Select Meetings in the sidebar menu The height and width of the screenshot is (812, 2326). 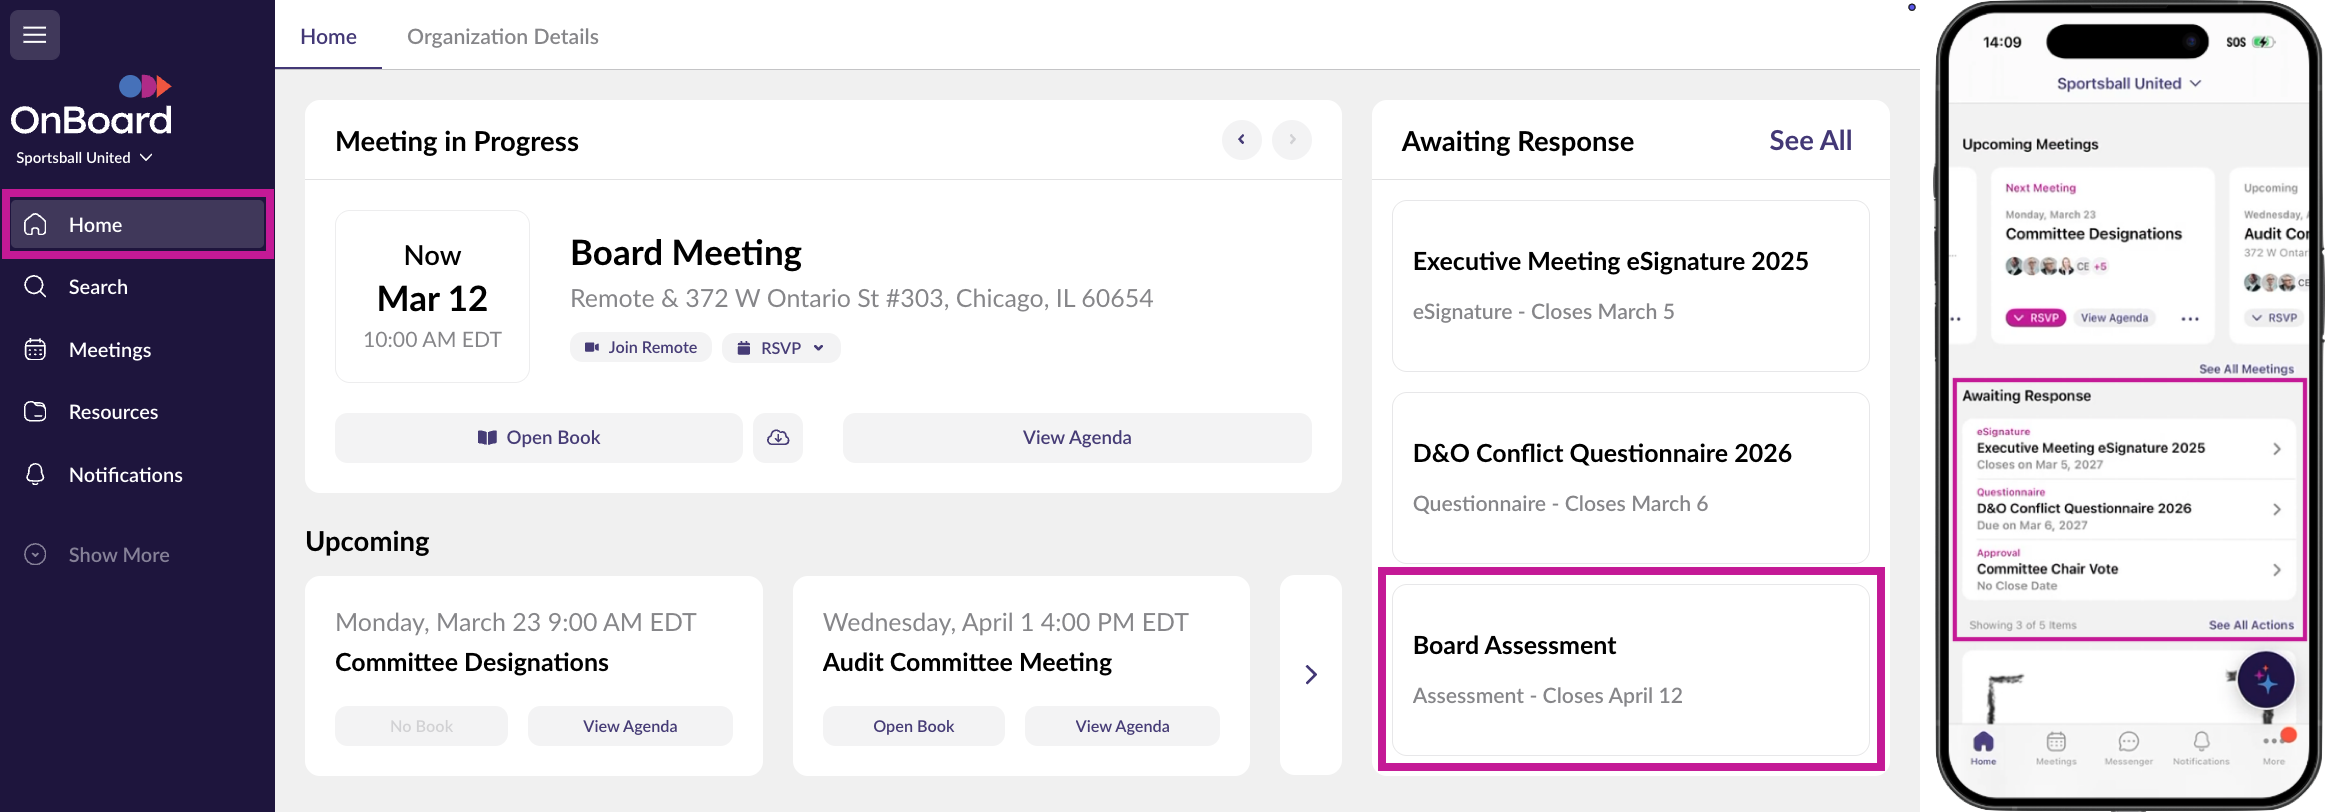coord(110,350)
